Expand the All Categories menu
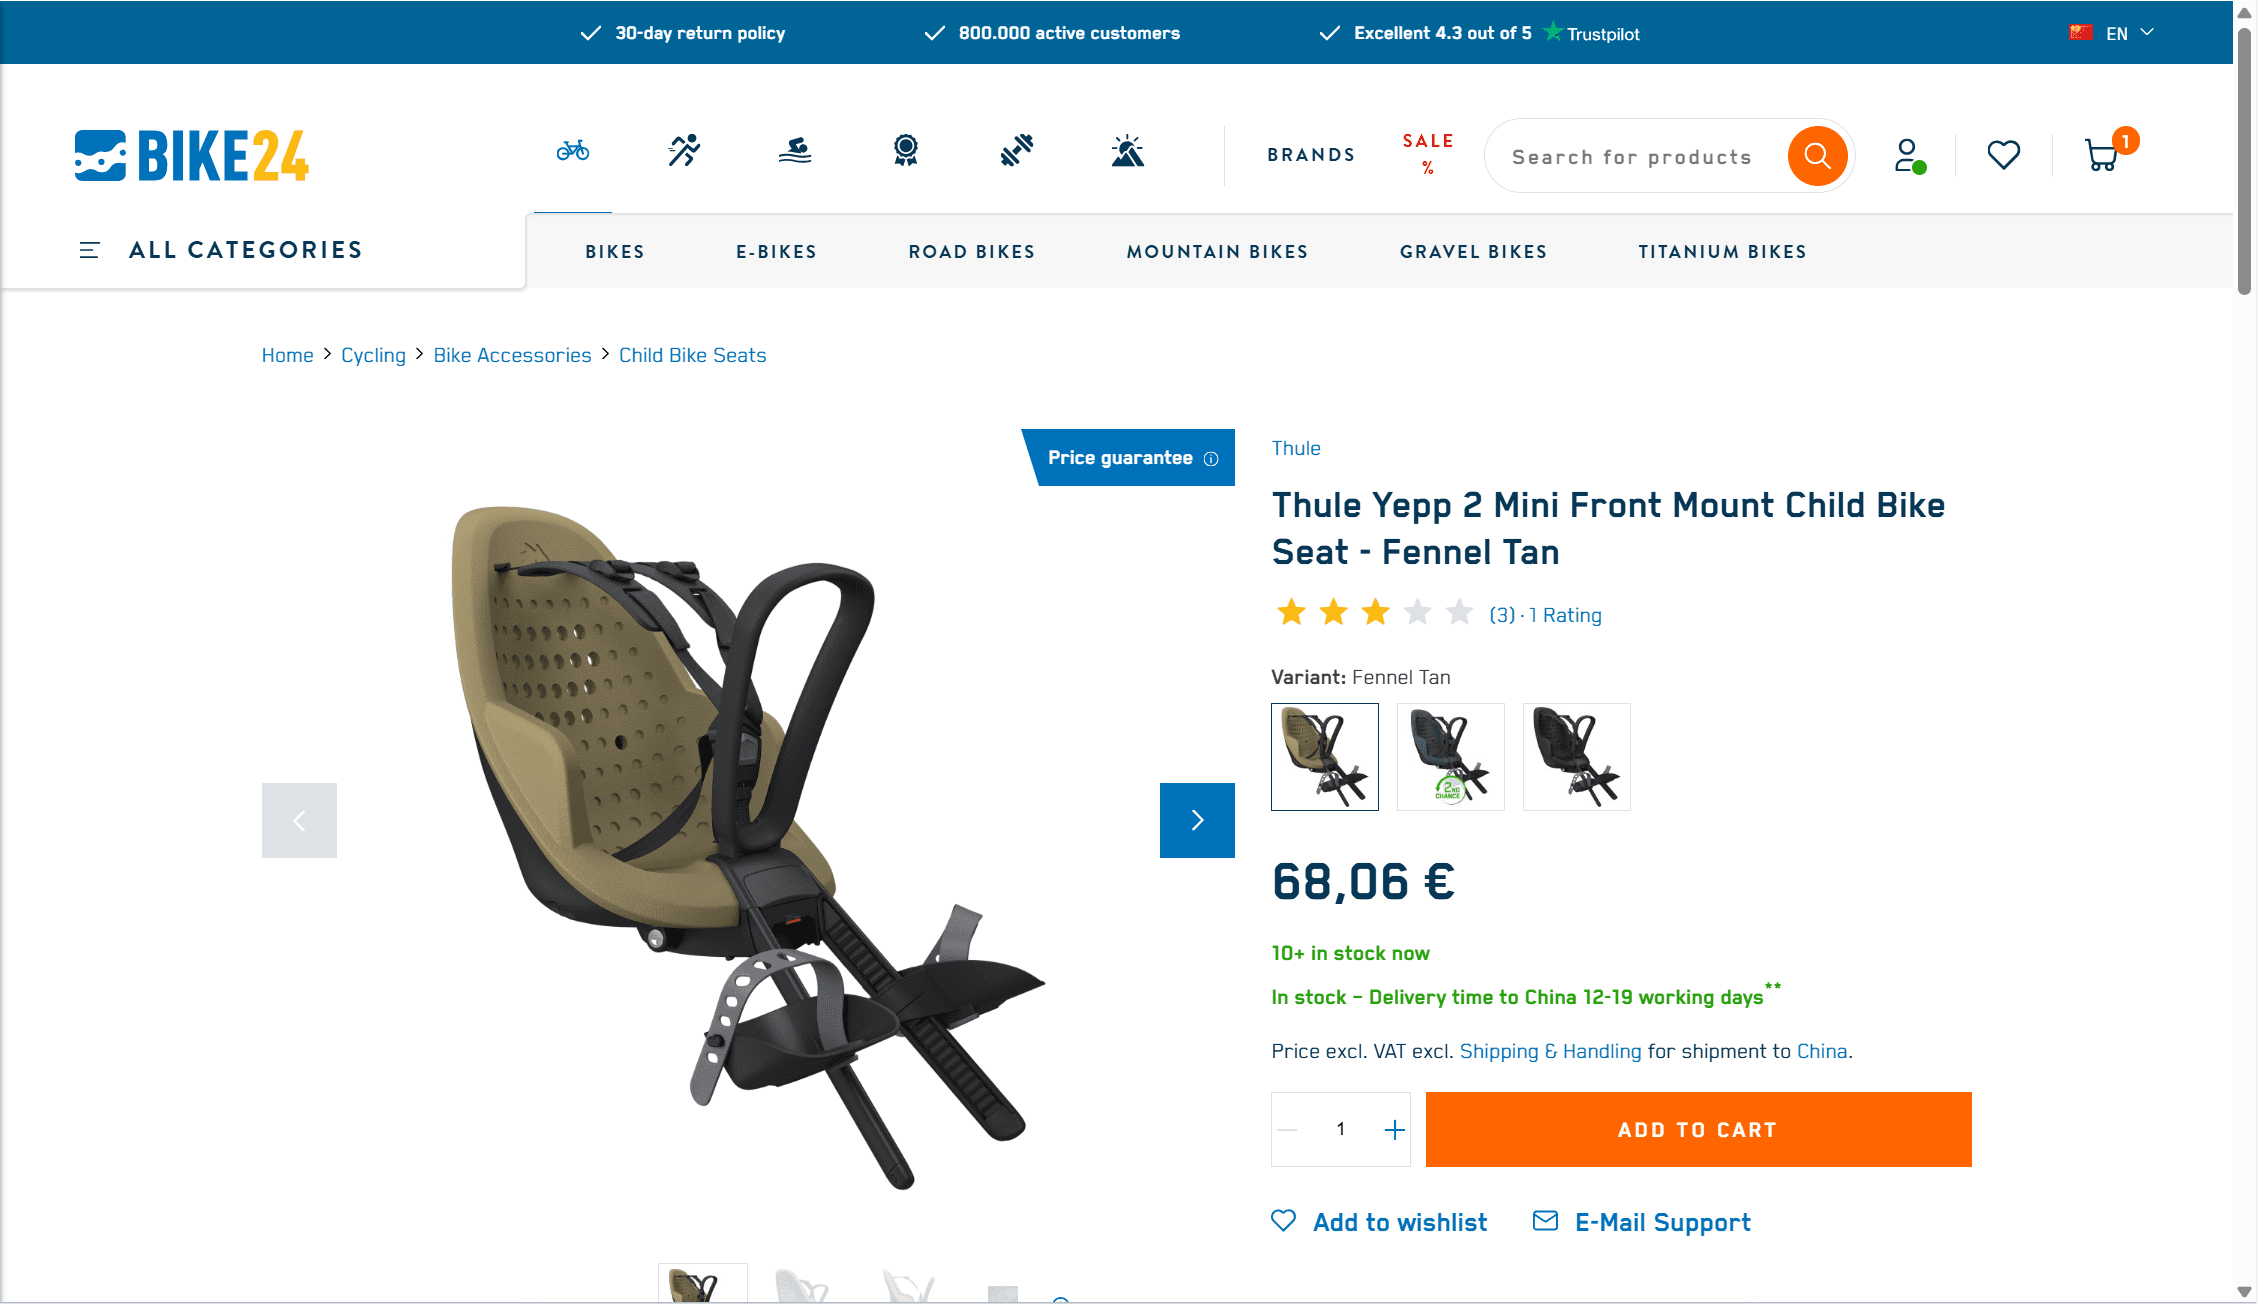2258x1304 pixels. pos(221,250)
